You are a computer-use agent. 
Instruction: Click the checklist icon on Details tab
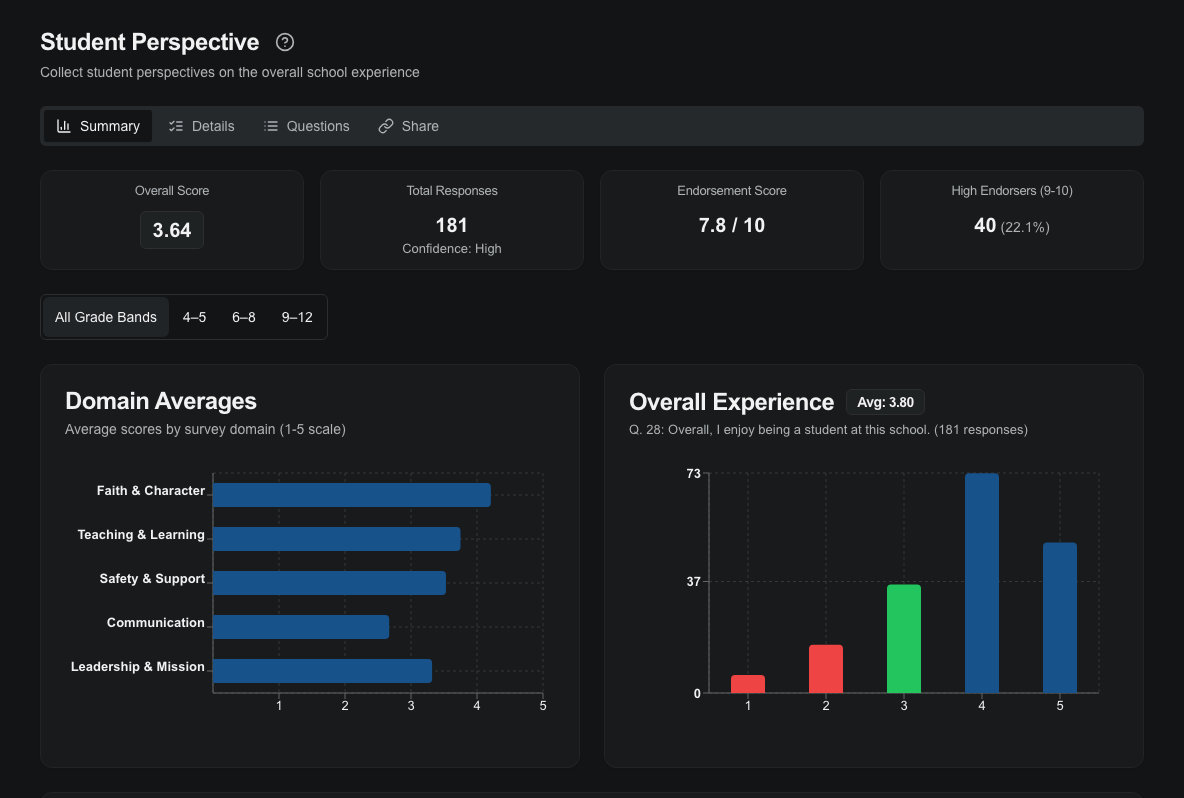(x=176, y=126)
